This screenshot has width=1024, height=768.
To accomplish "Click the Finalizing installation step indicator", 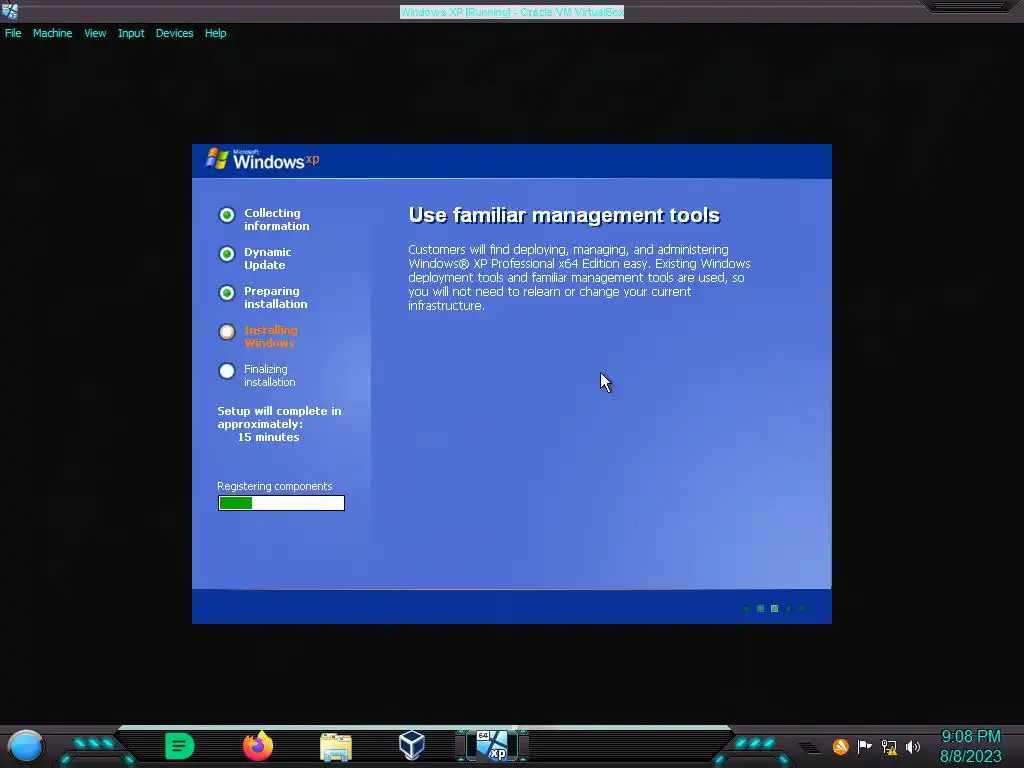I will pos(227,371).
